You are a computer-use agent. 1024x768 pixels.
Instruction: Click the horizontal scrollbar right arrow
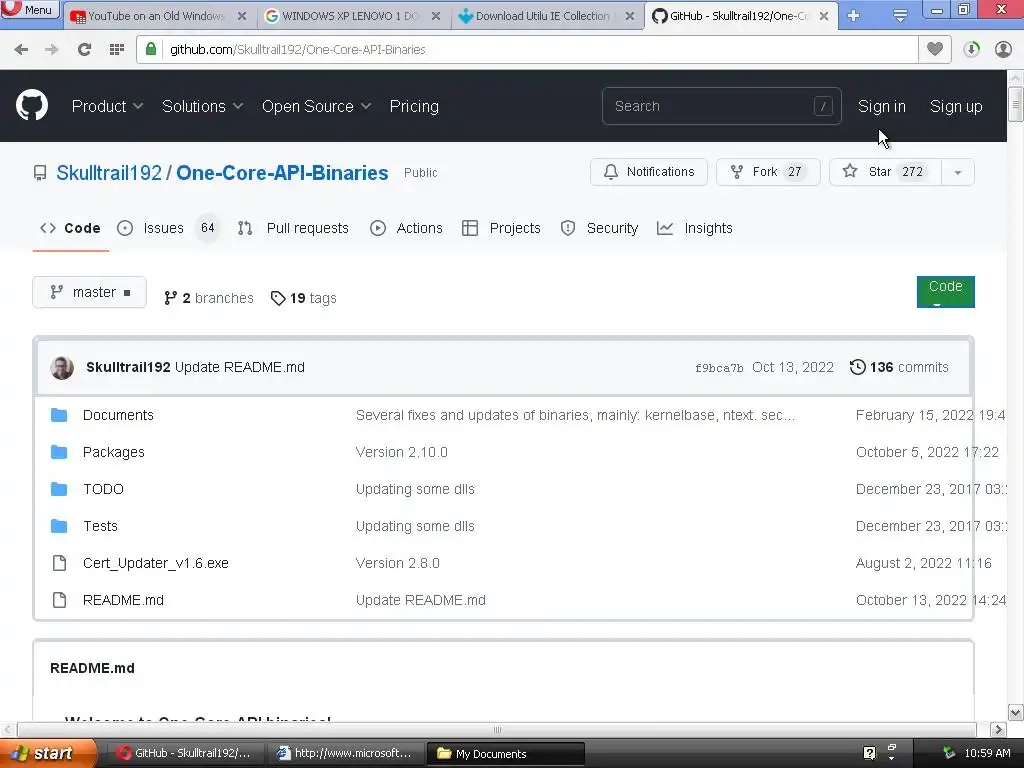998,729
